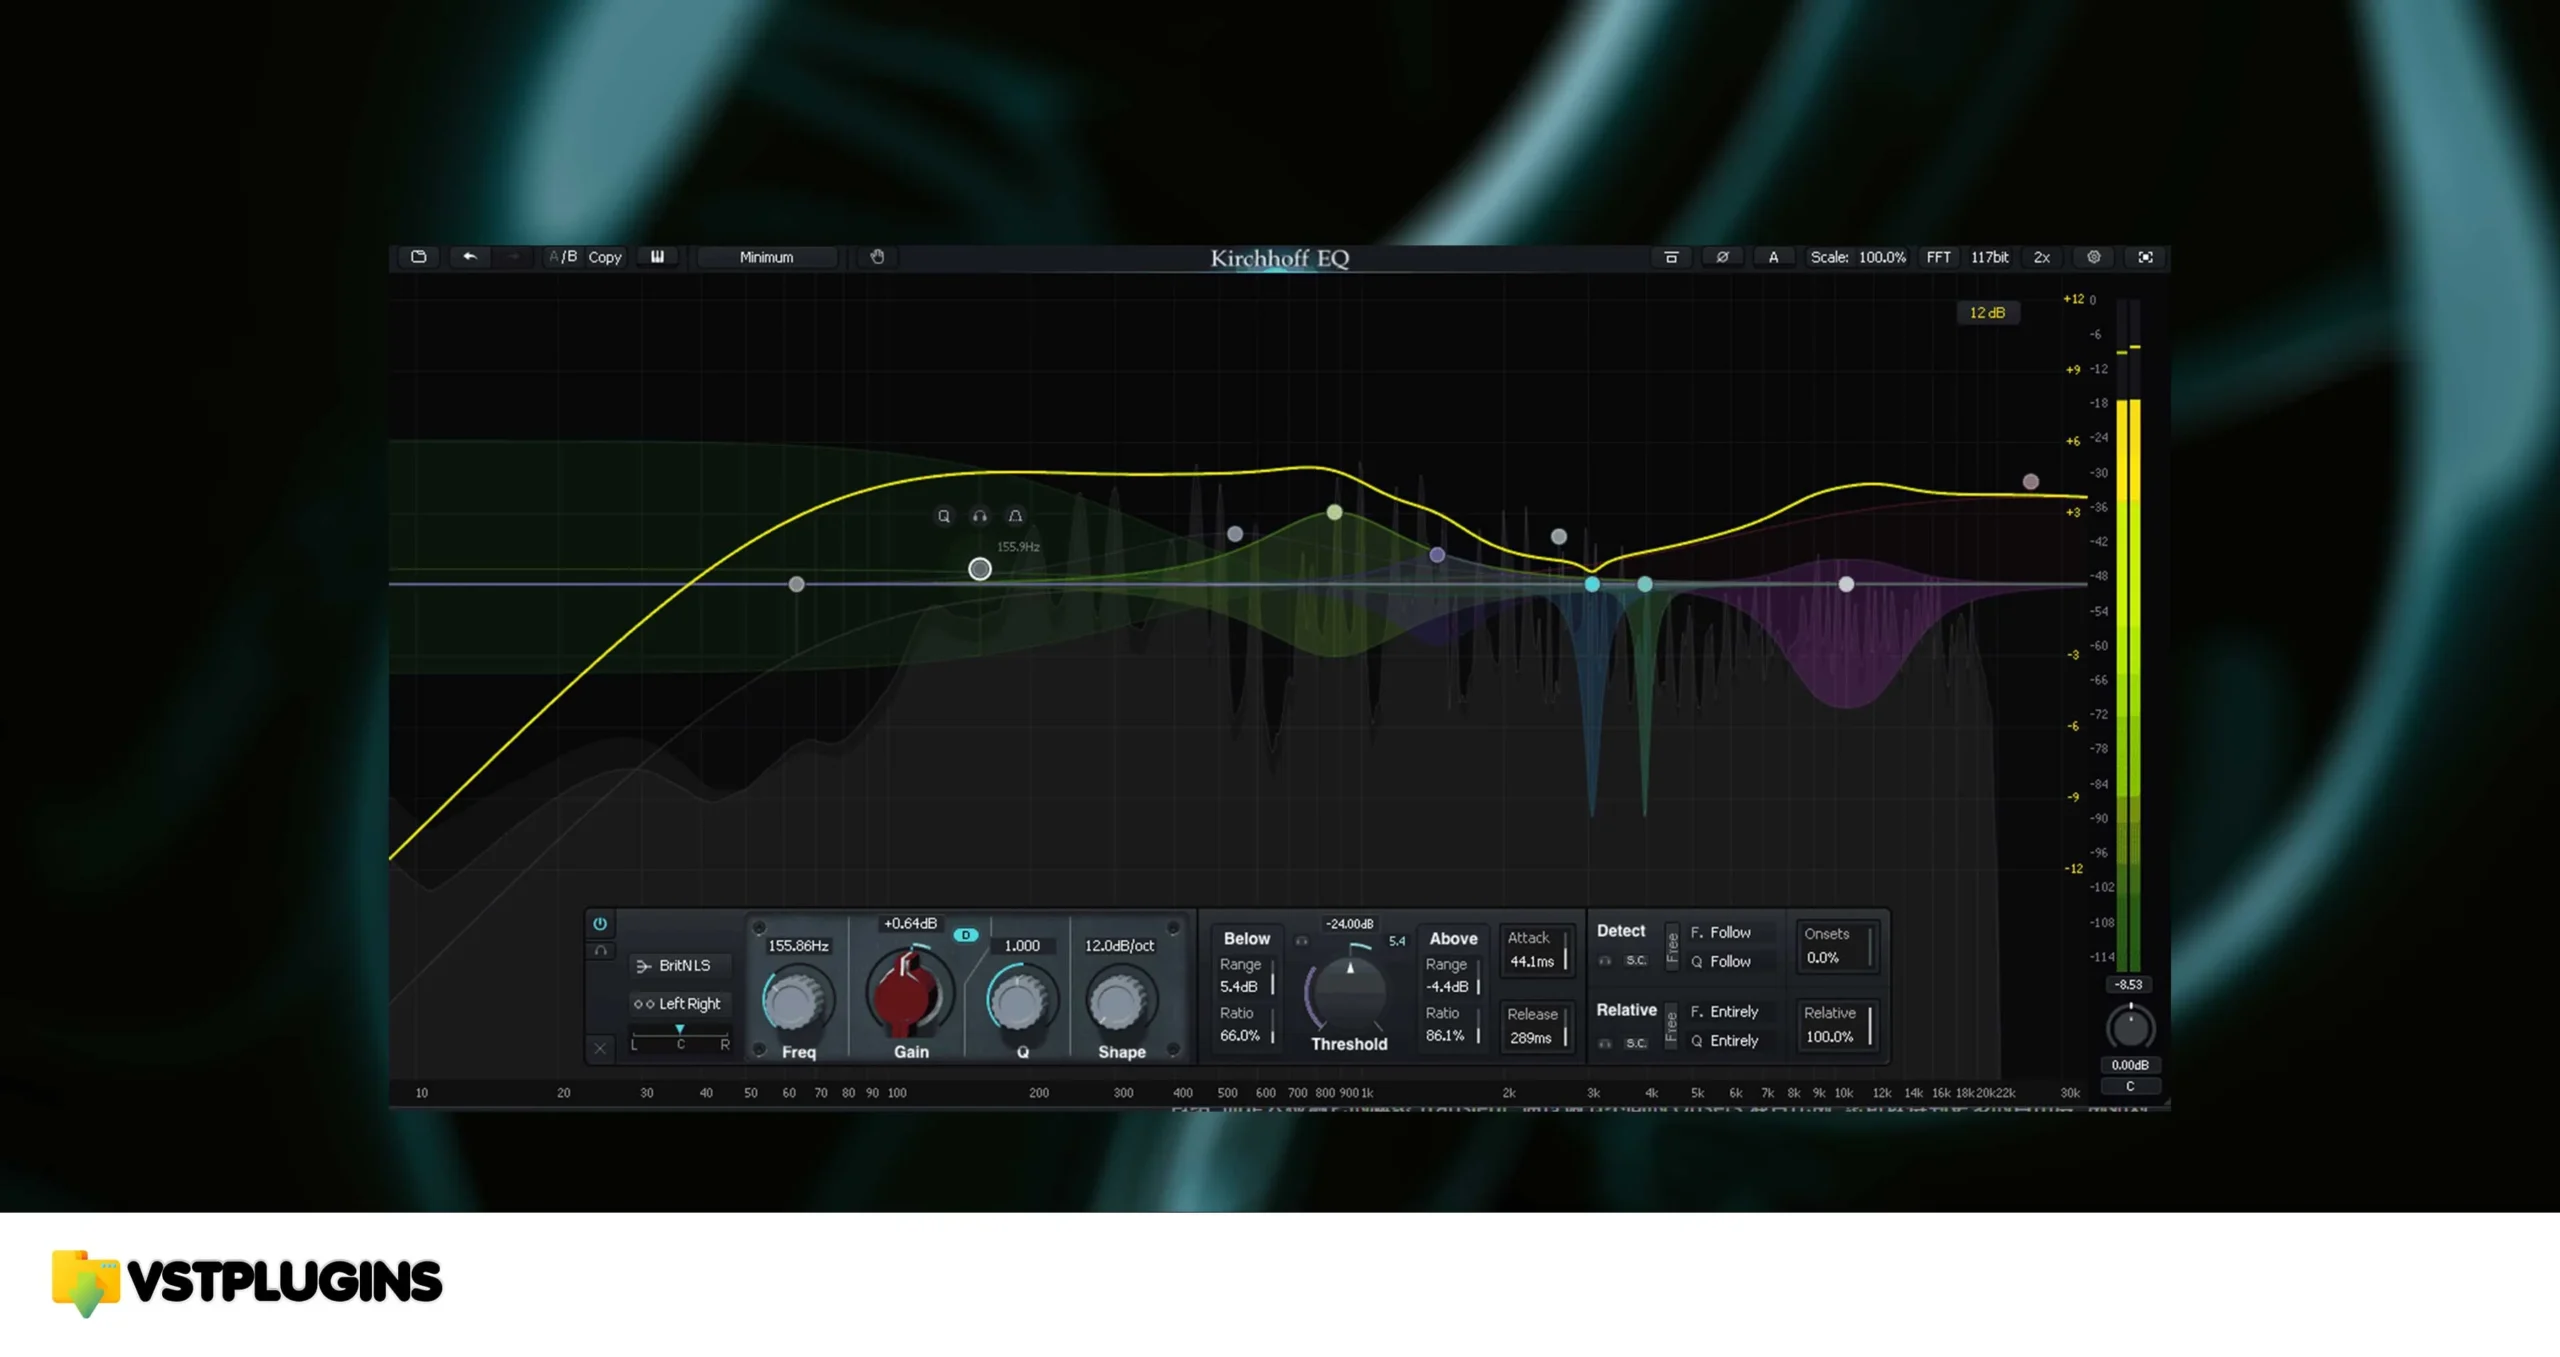Viewport: 2560px width, 1357px height.
Task: Click the red Gain knob
Action: [x=907, y=993]
